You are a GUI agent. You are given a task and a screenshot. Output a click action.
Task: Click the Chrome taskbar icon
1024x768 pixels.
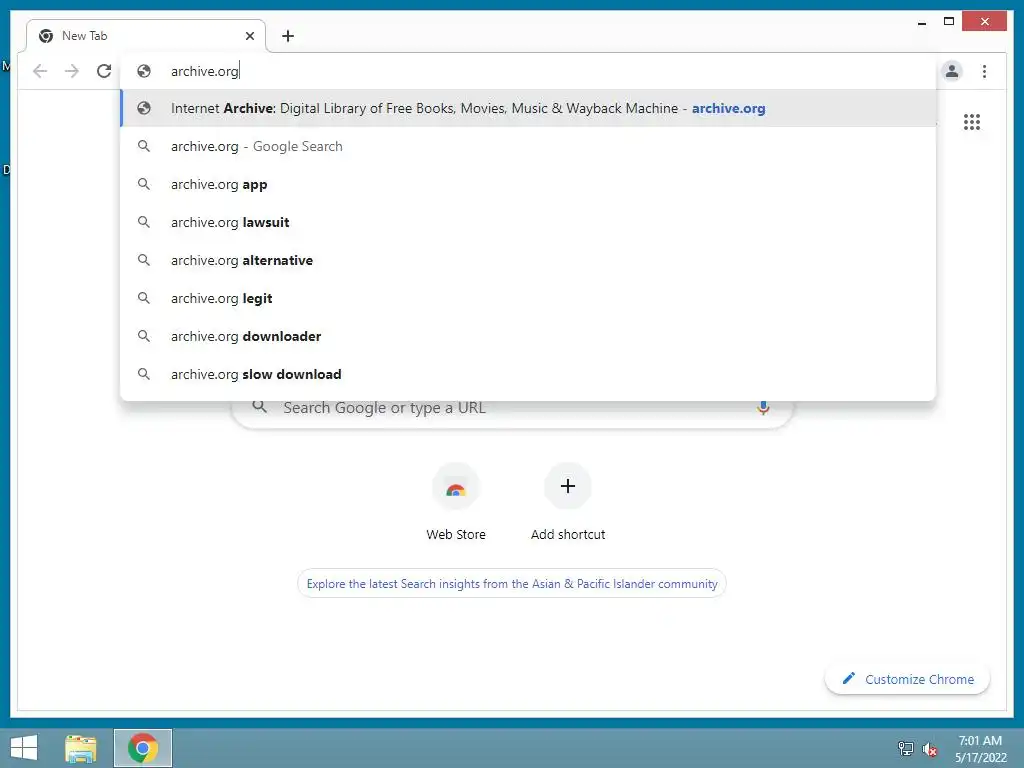click(x=143, y=748)
